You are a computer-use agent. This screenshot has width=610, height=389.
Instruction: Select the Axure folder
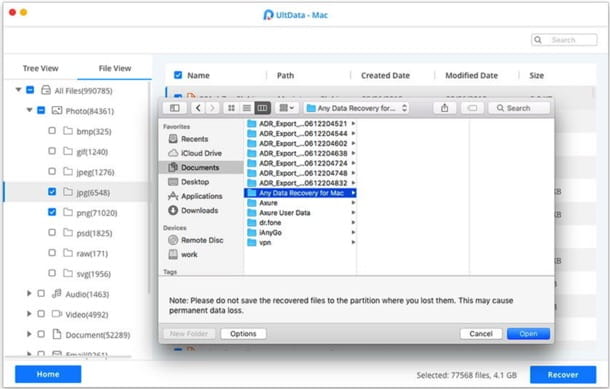[300, 203]
